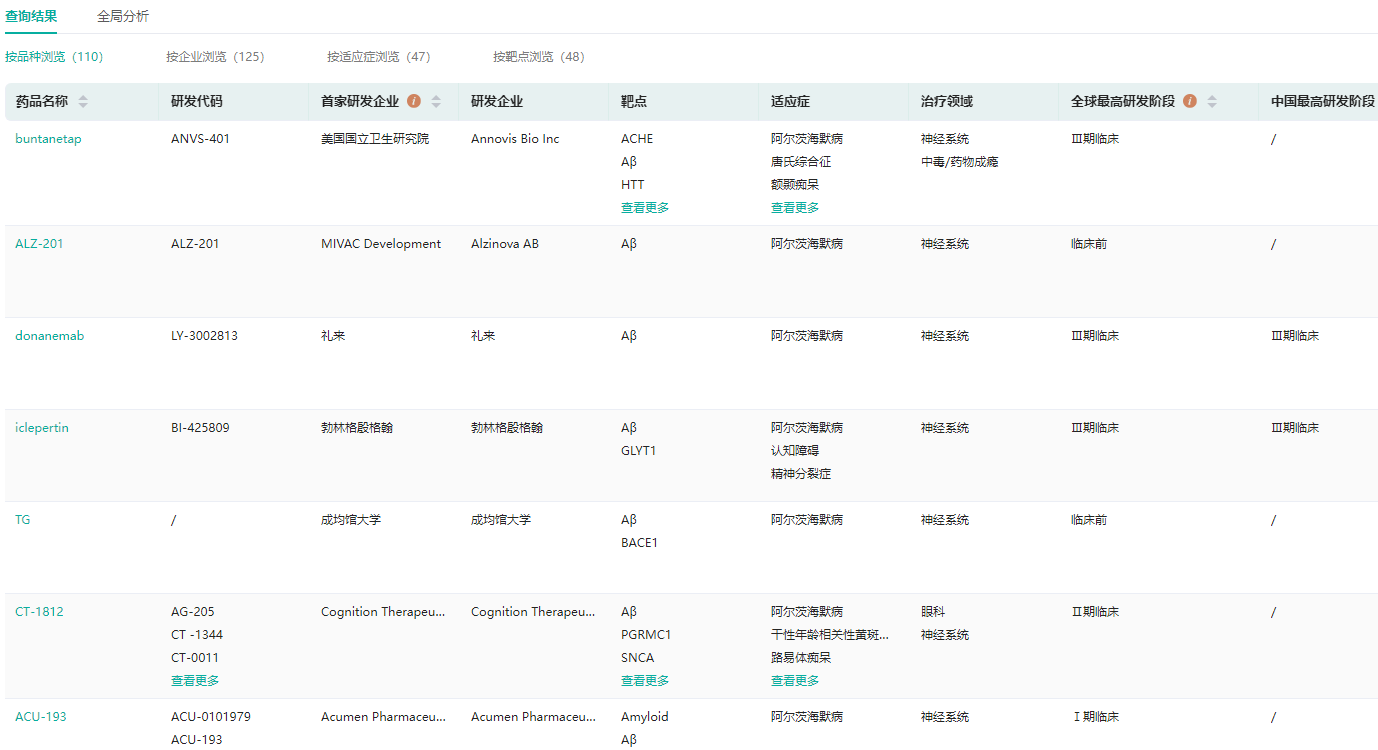Open the 按适应症浏览 (47) view
This screenshot has width=1378, height=750.
[x=378, y=57]
